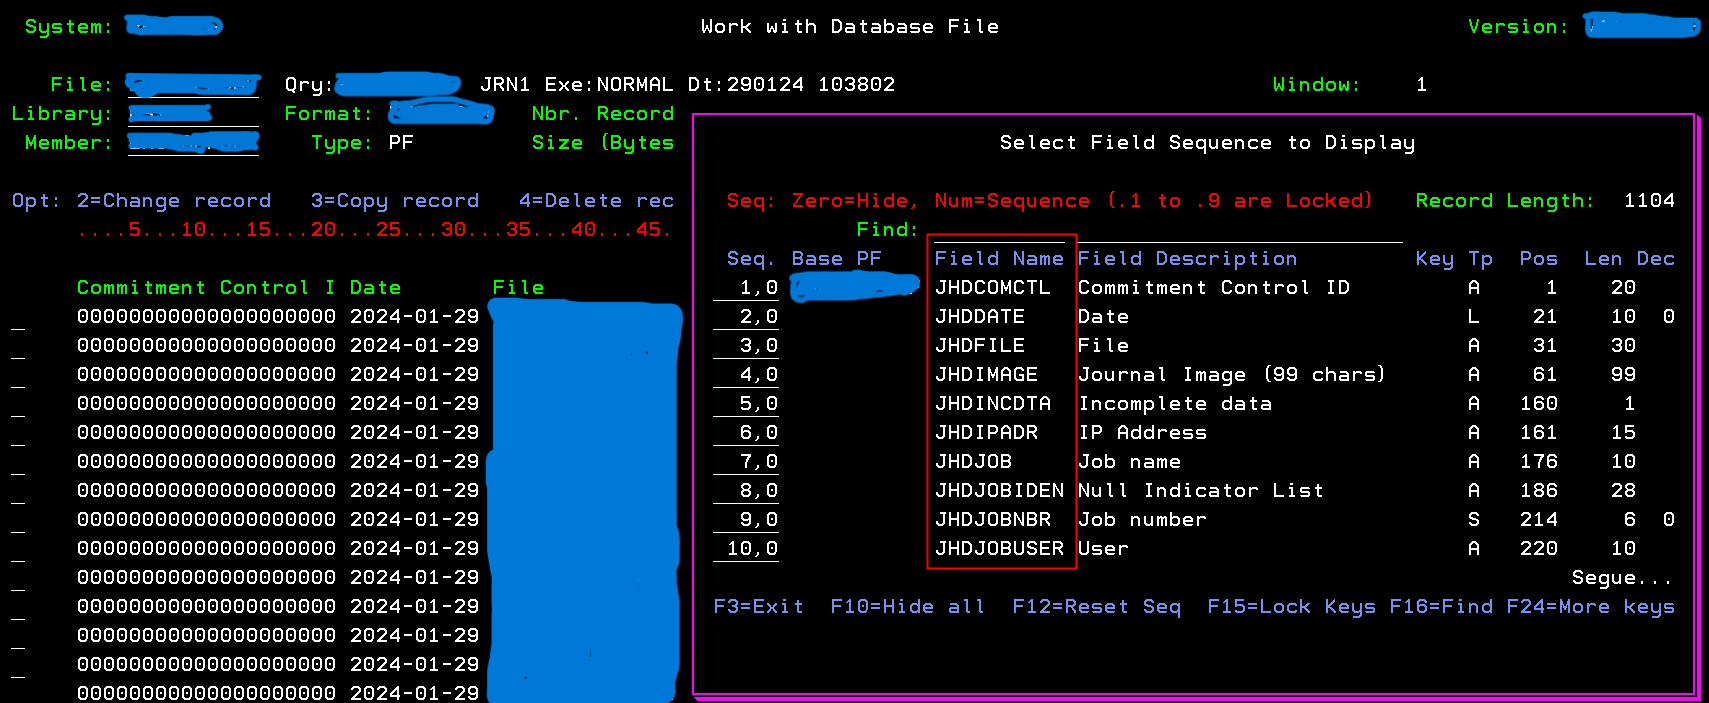Image resolution: width=1709 pixels, height=703 pixels.
Task: Click description Job number
Action: (1142, 520)
